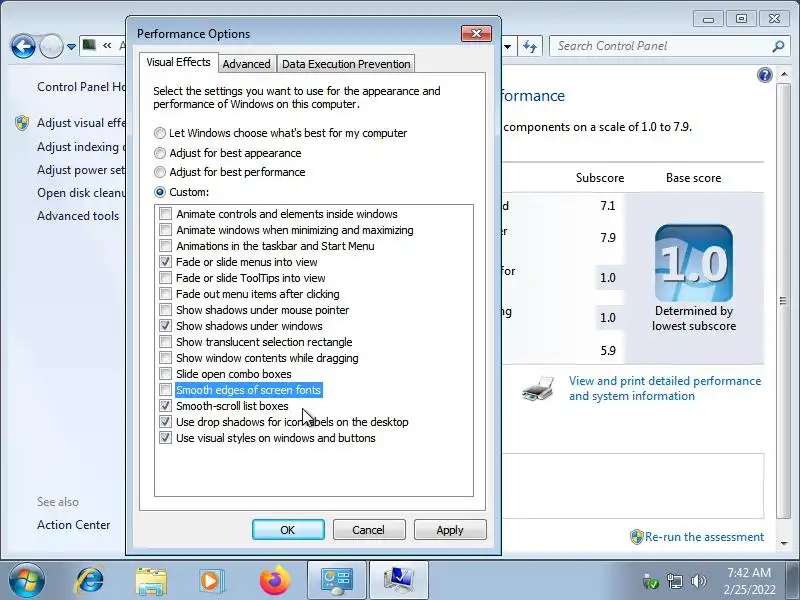Open the Data Execution Prevention tab

click(x=346, y=64)
